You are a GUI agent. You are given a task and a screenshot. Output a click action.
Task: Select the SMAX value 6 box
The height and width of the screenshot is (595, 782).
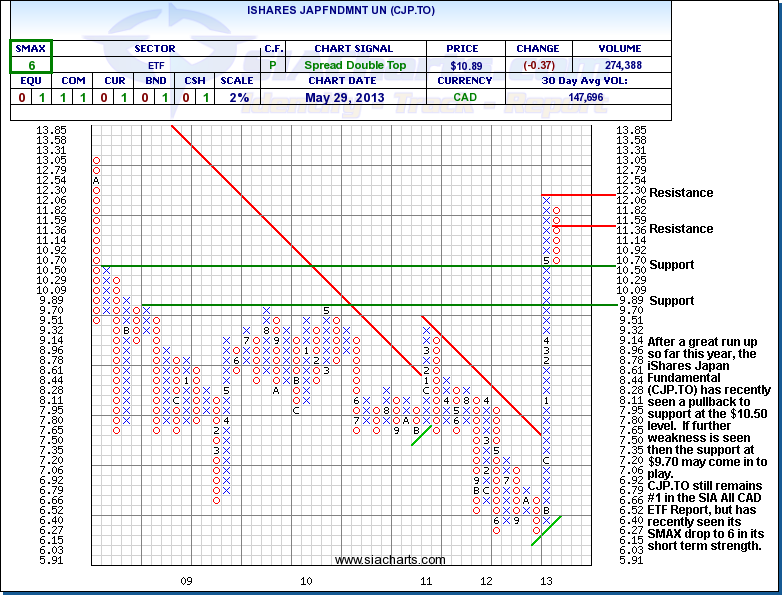click(31, 64)
